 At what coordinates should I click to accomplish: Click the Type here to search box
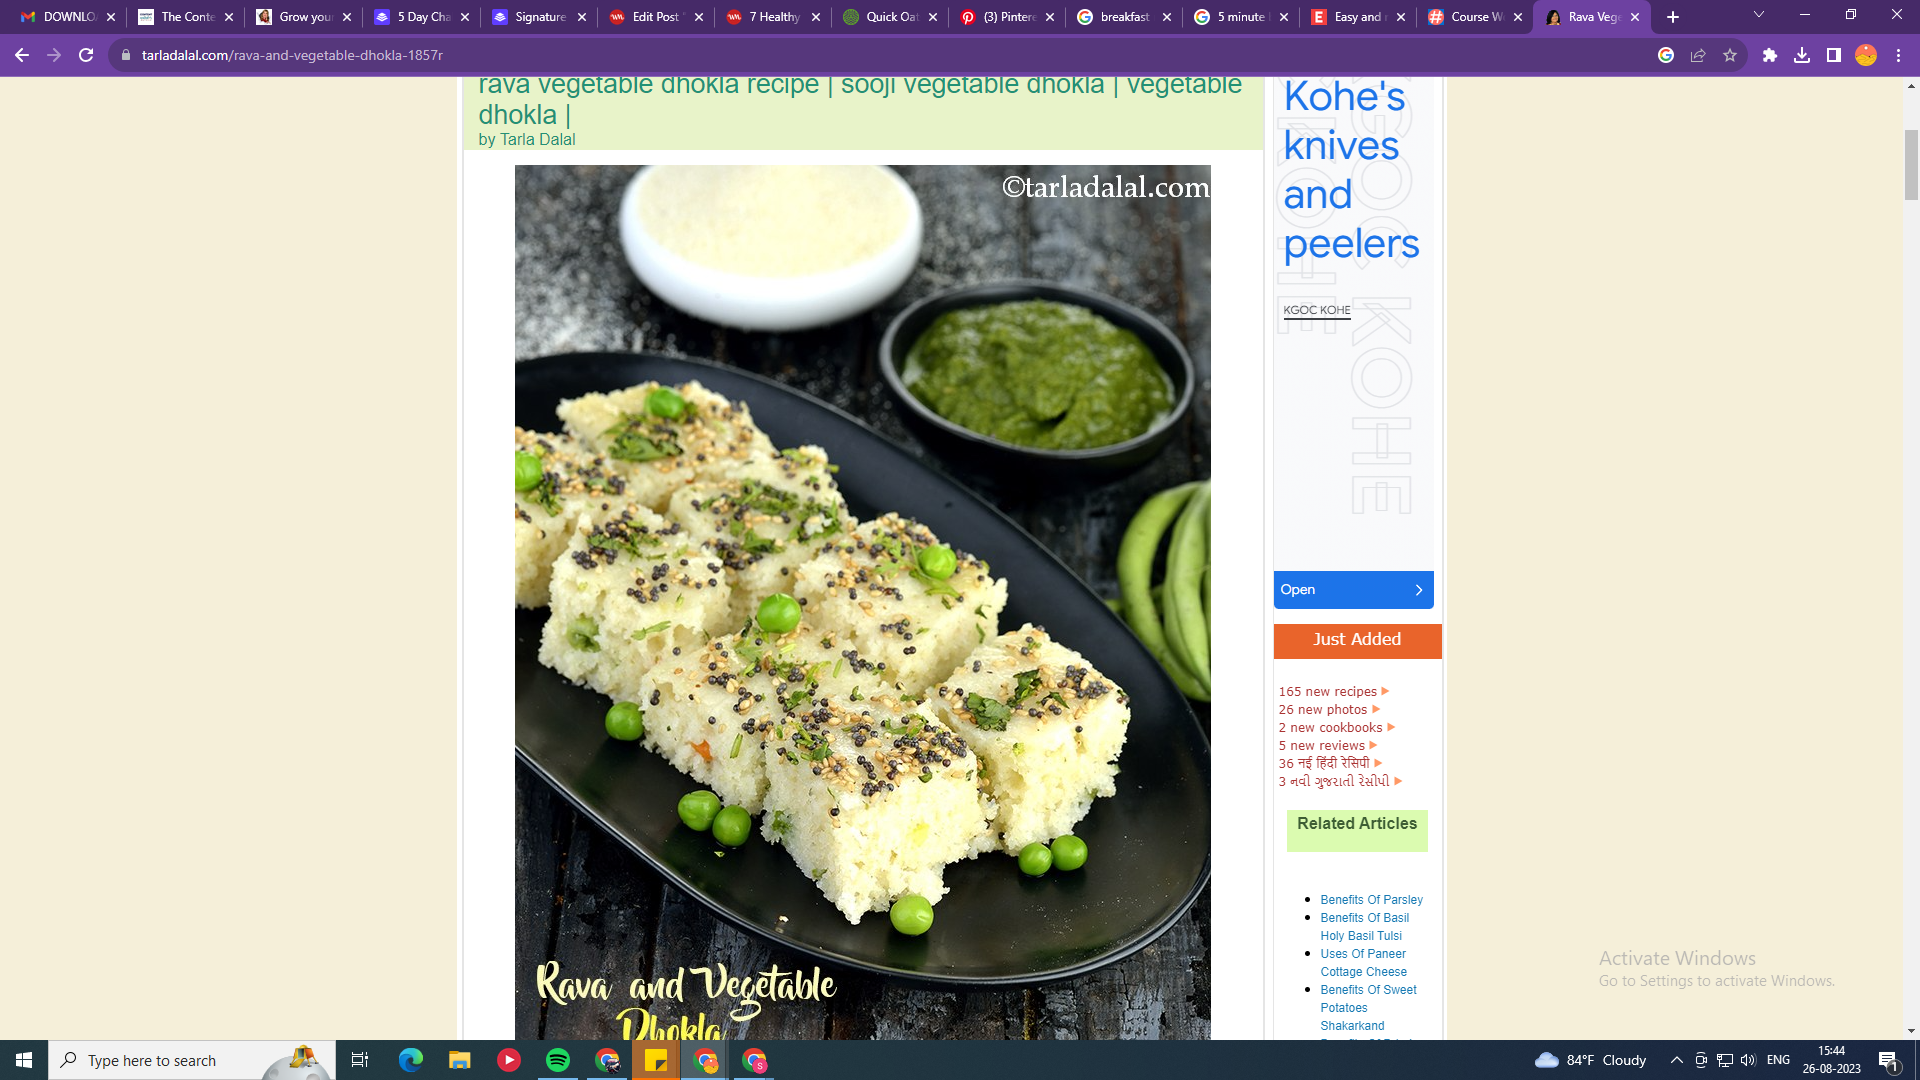pos(191,1060)
